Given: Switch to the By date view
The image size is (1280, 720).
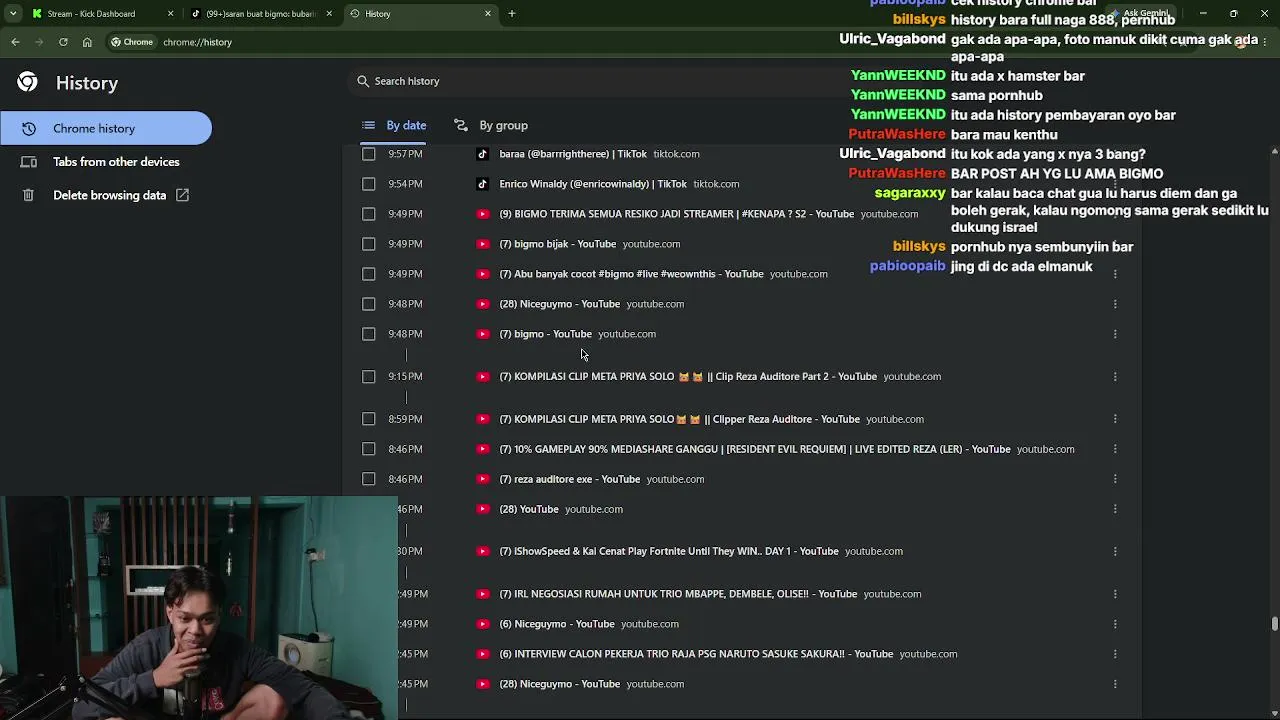Looking at the screenshot, I should click(x=394, y=125).
